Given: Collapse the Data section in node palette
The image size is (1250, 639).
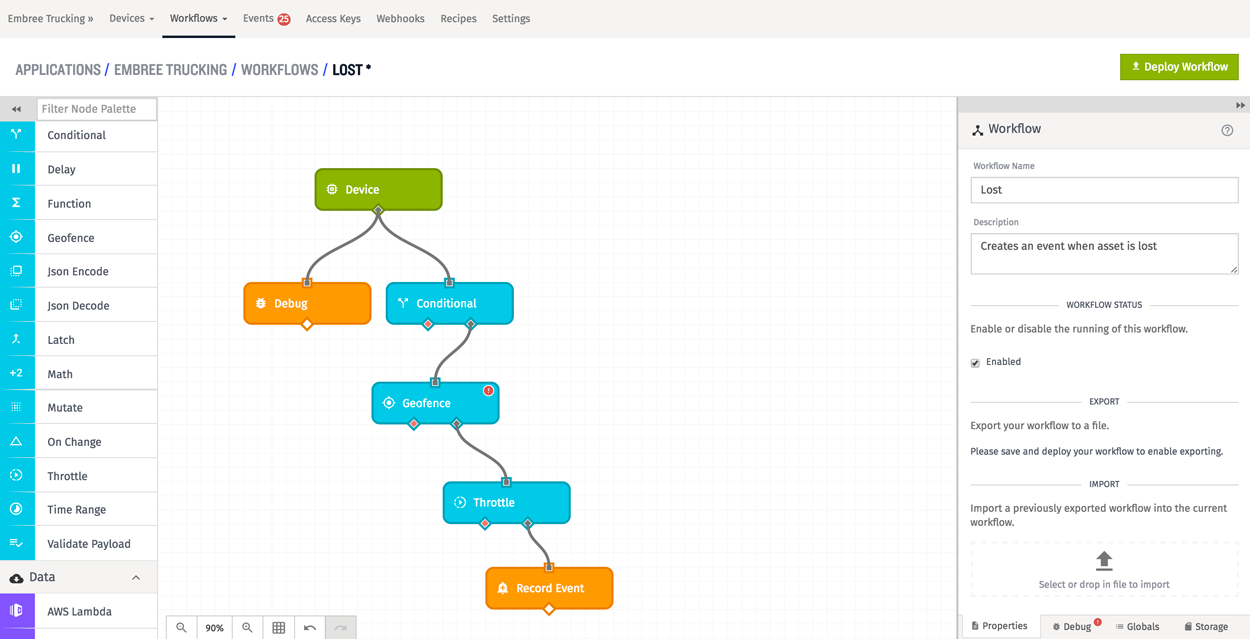Looking at the screenshot, I should [137, 577].
